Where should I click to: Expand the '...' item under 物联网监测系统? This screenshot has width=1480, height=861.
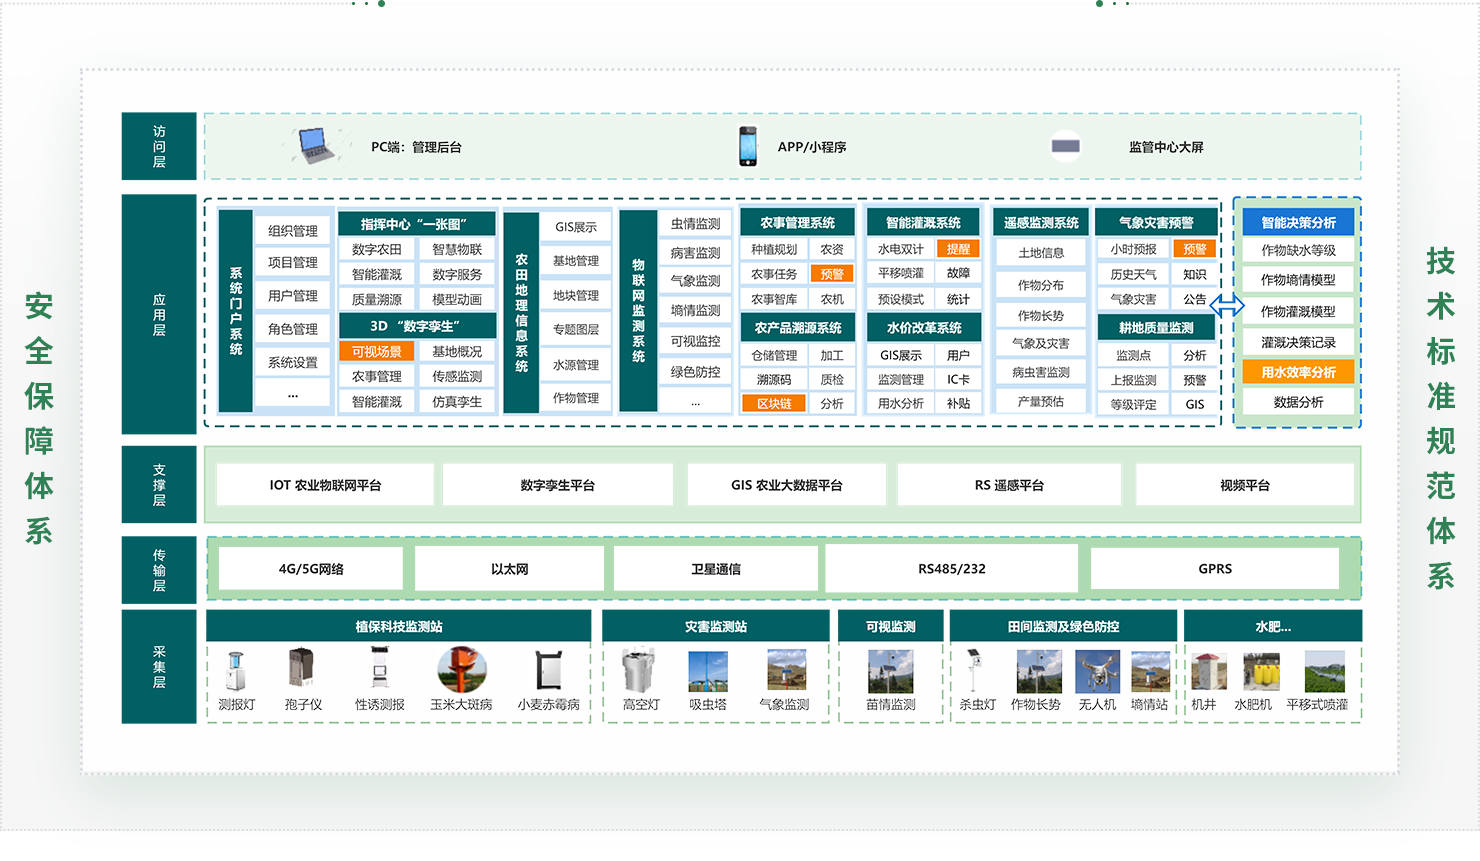pos(695,402)
